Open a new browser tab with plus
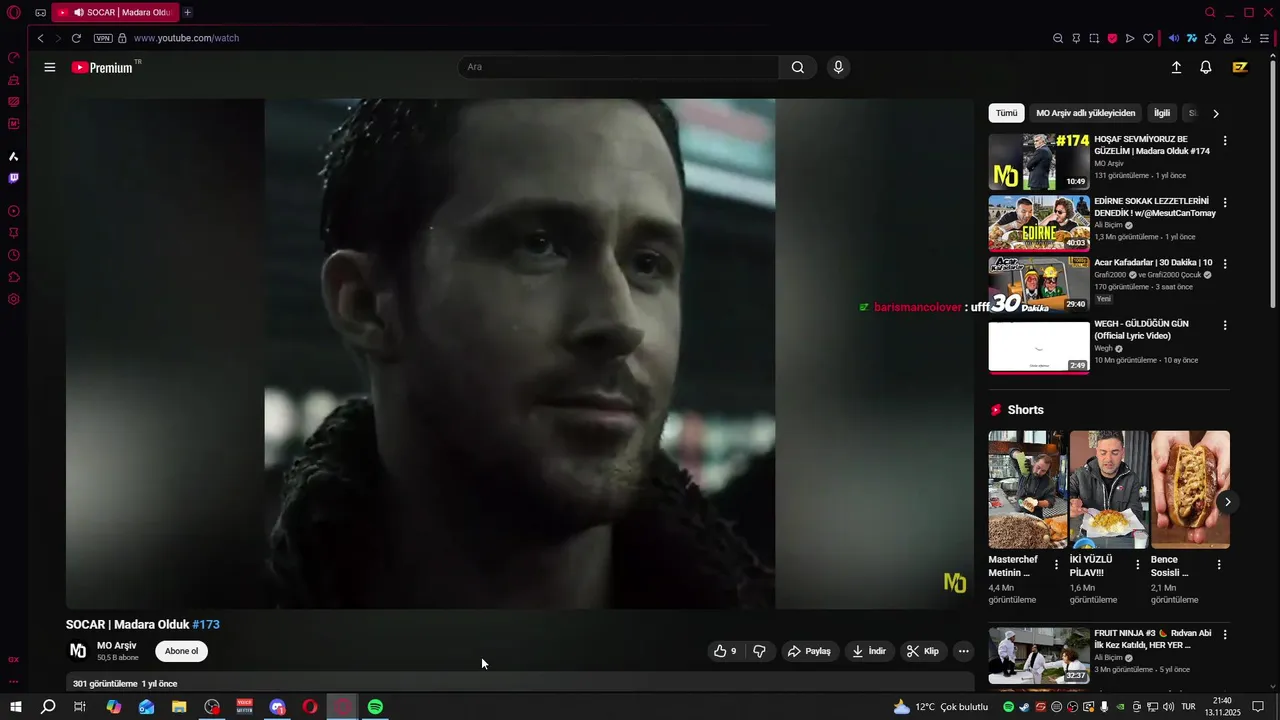This screenshot has height=720, width=1280. pyautogui.click(x=187, y=12)
